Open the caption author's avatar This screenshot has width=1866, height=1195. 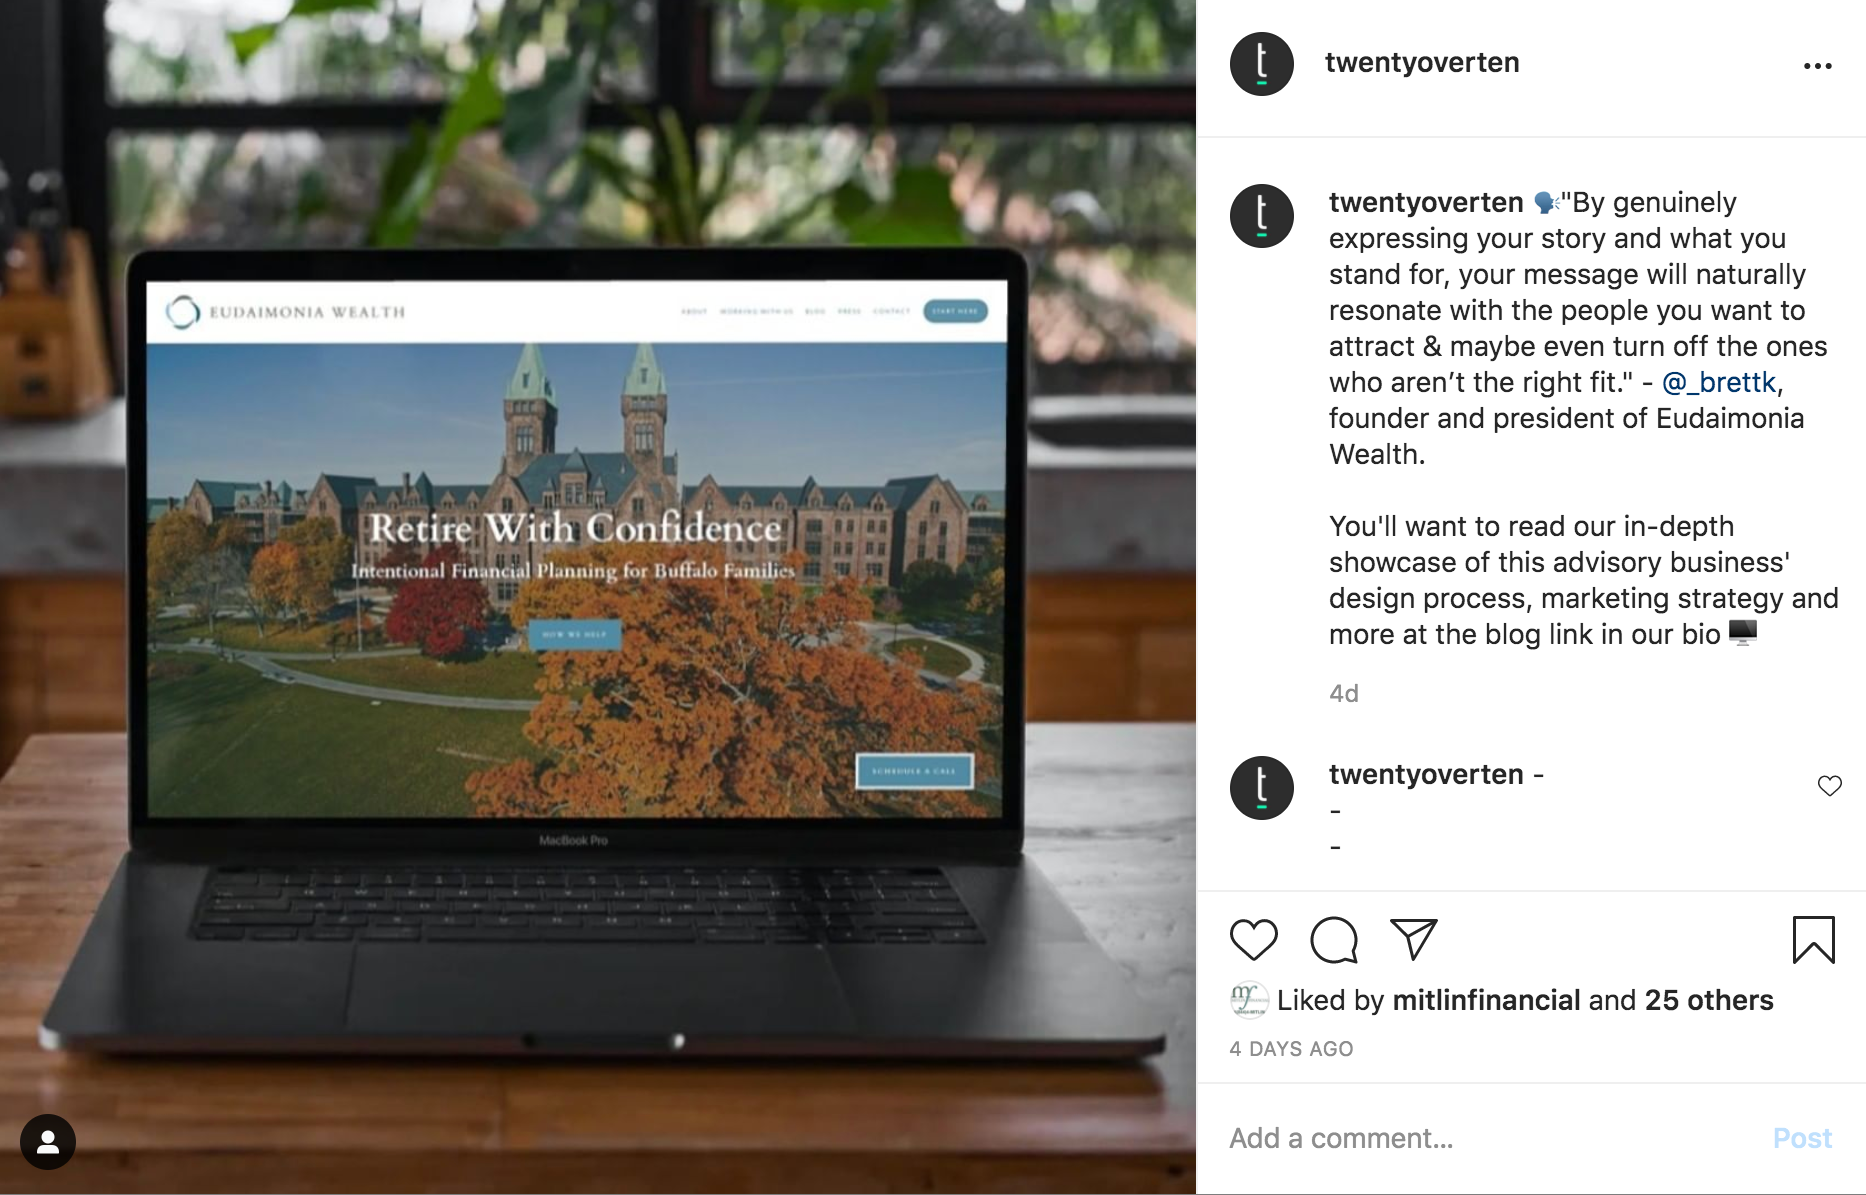(x=1261, y=216)
